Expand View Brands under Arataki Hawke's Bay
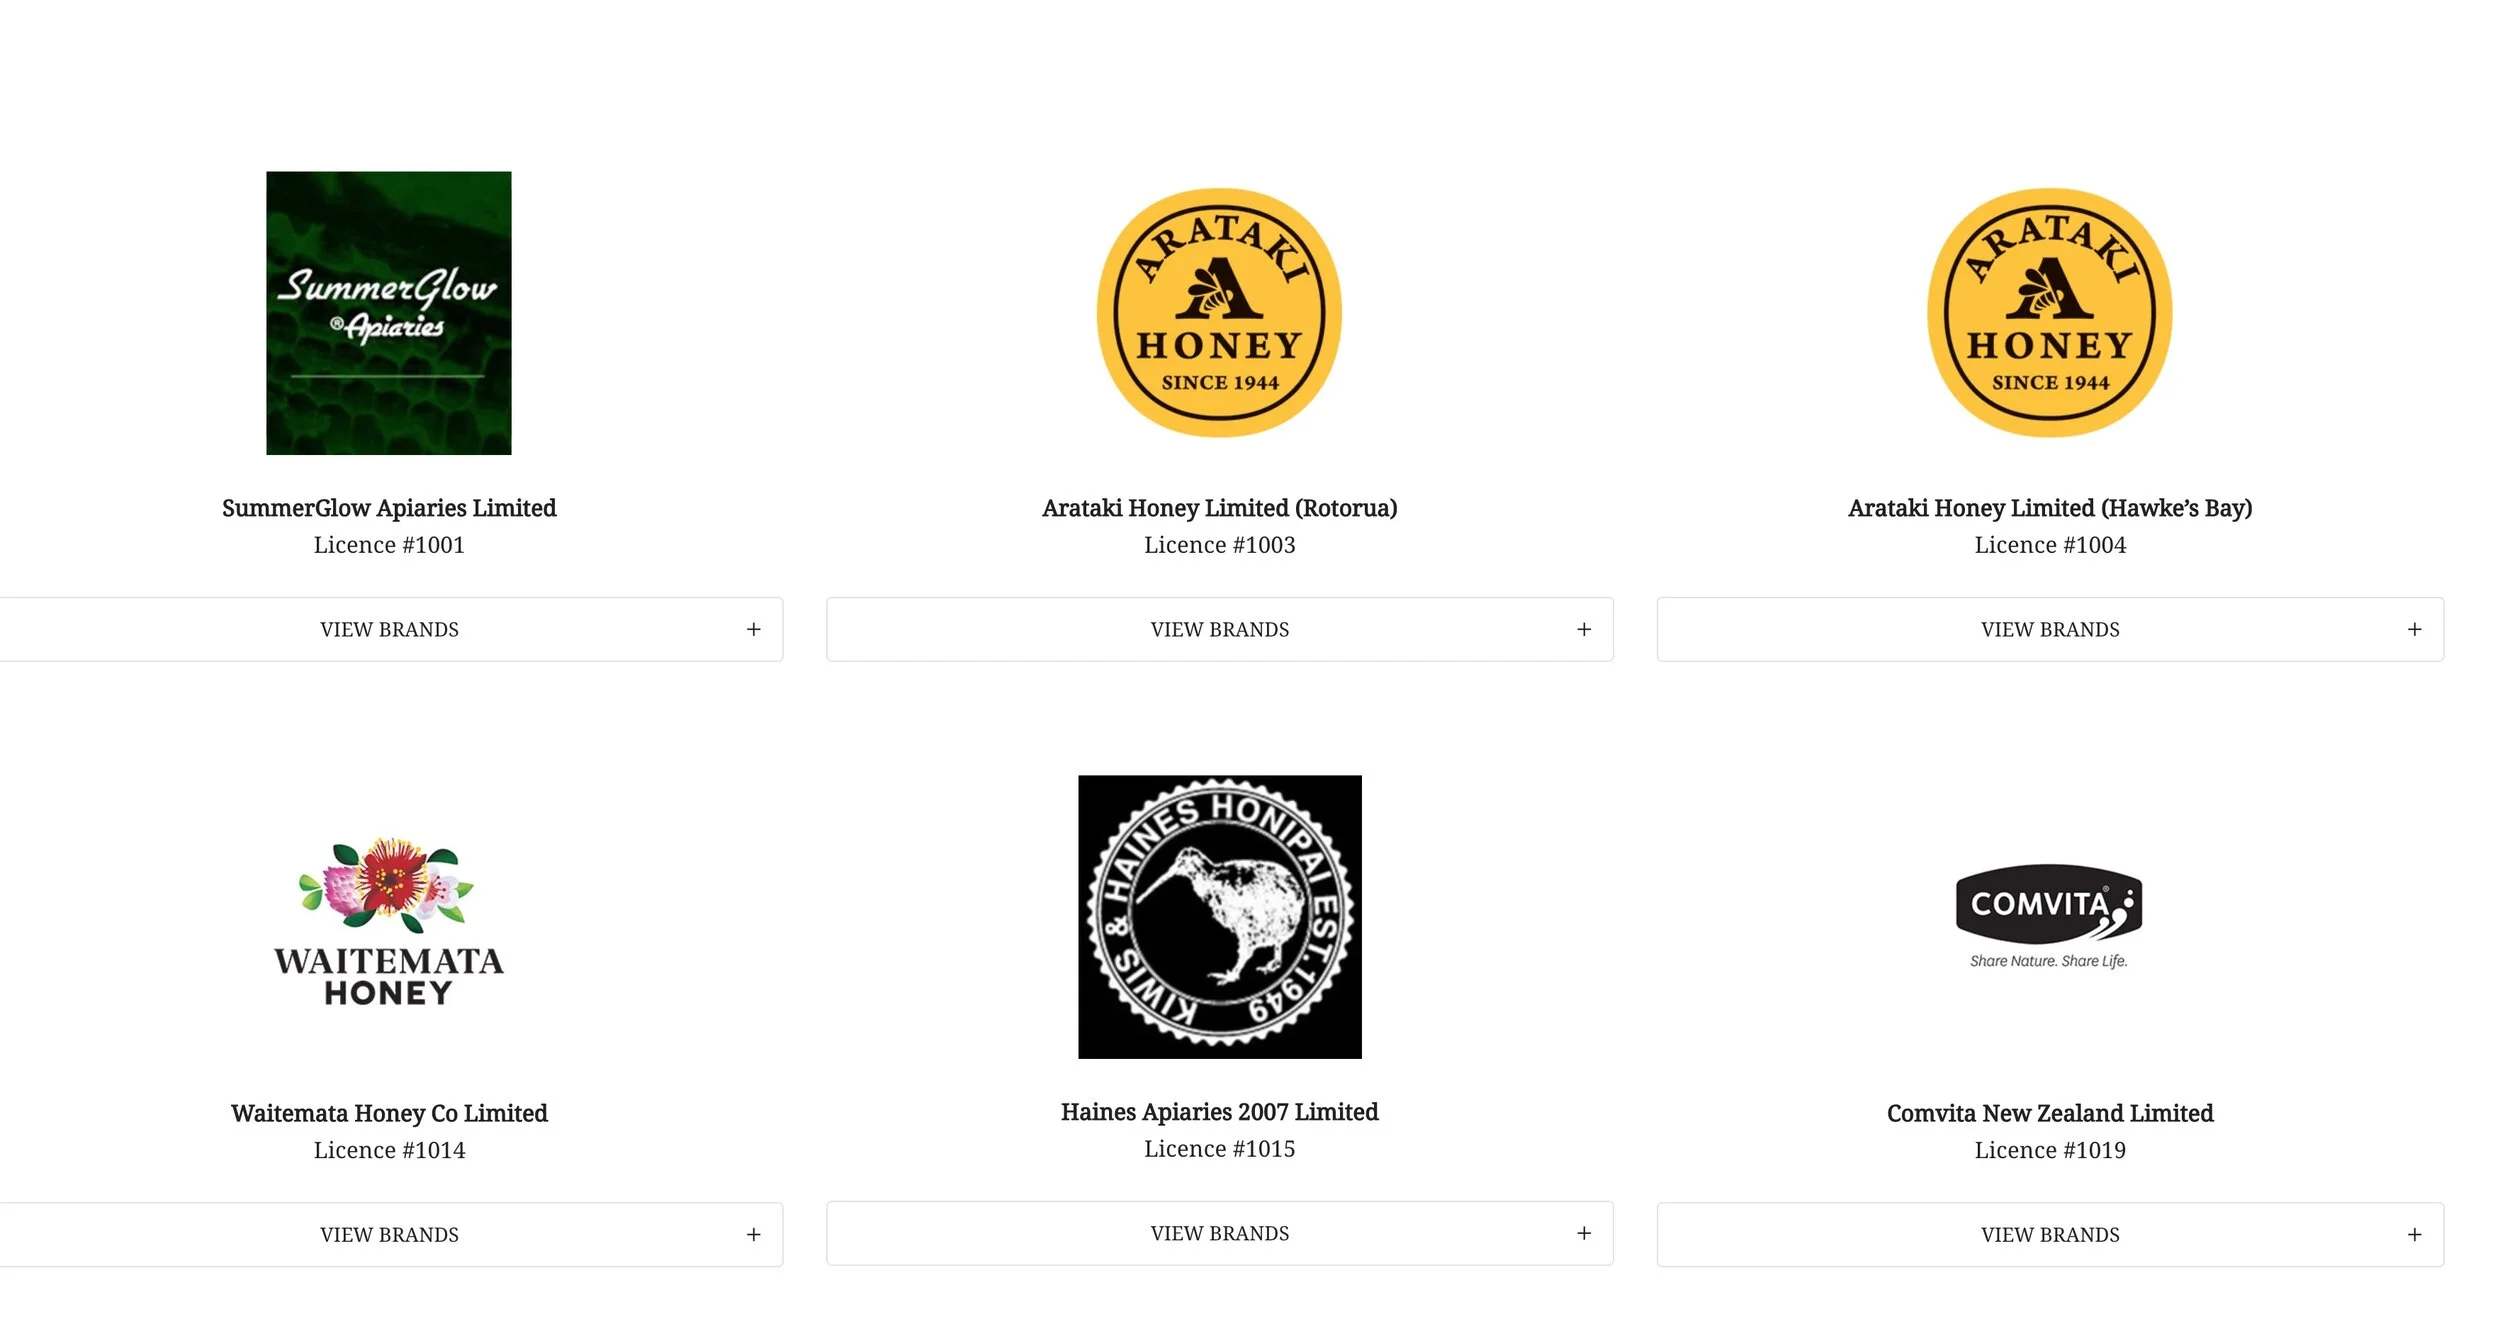2500x1324 pixels. click(x=2050, y=629)
